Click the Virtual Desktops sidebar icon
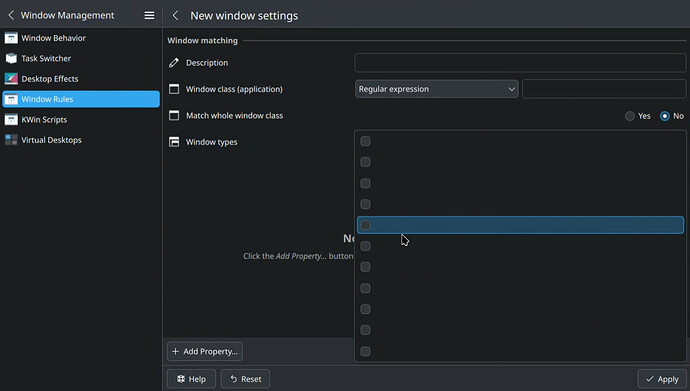 tap(11, 140)
